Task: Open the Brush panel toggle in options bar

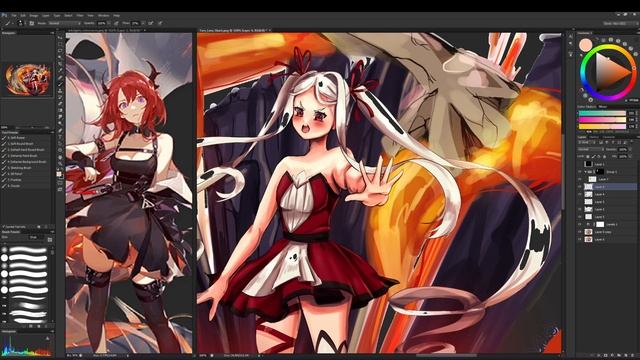Action: [32, 23]
